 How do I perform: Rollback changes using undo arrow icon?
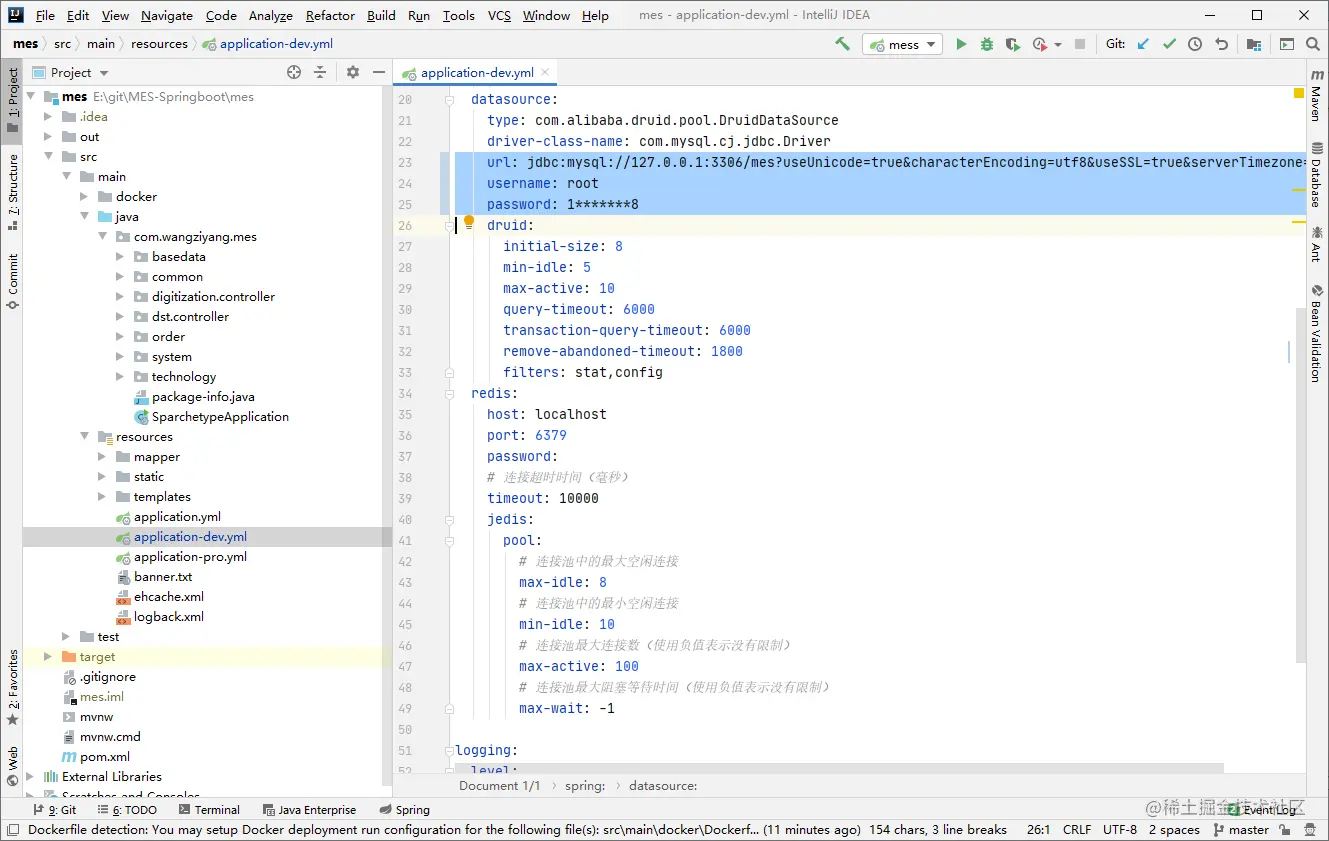[x=1221, y=44]
